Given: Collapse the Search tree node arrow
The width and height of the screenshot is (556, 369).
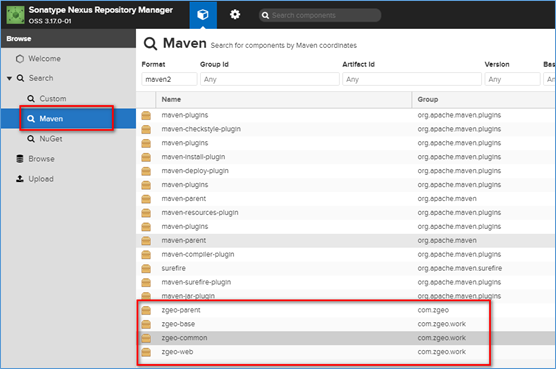Looking at the screenshot, I should 10,78.
